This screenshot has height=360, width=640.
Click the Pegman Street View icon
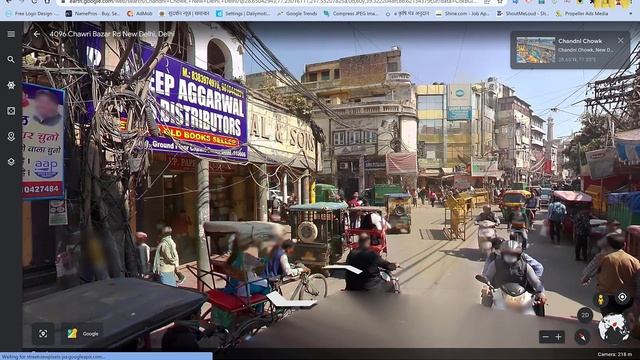click(600, 300)
